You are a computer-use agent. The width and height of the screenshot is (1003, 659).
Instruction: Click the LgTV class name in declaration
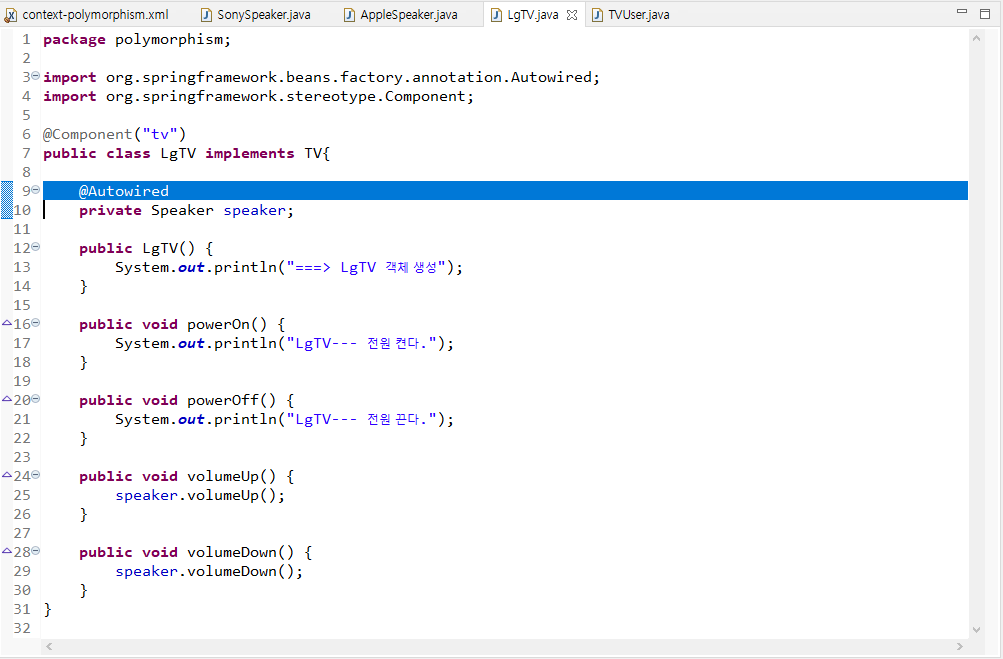[178, 154]
